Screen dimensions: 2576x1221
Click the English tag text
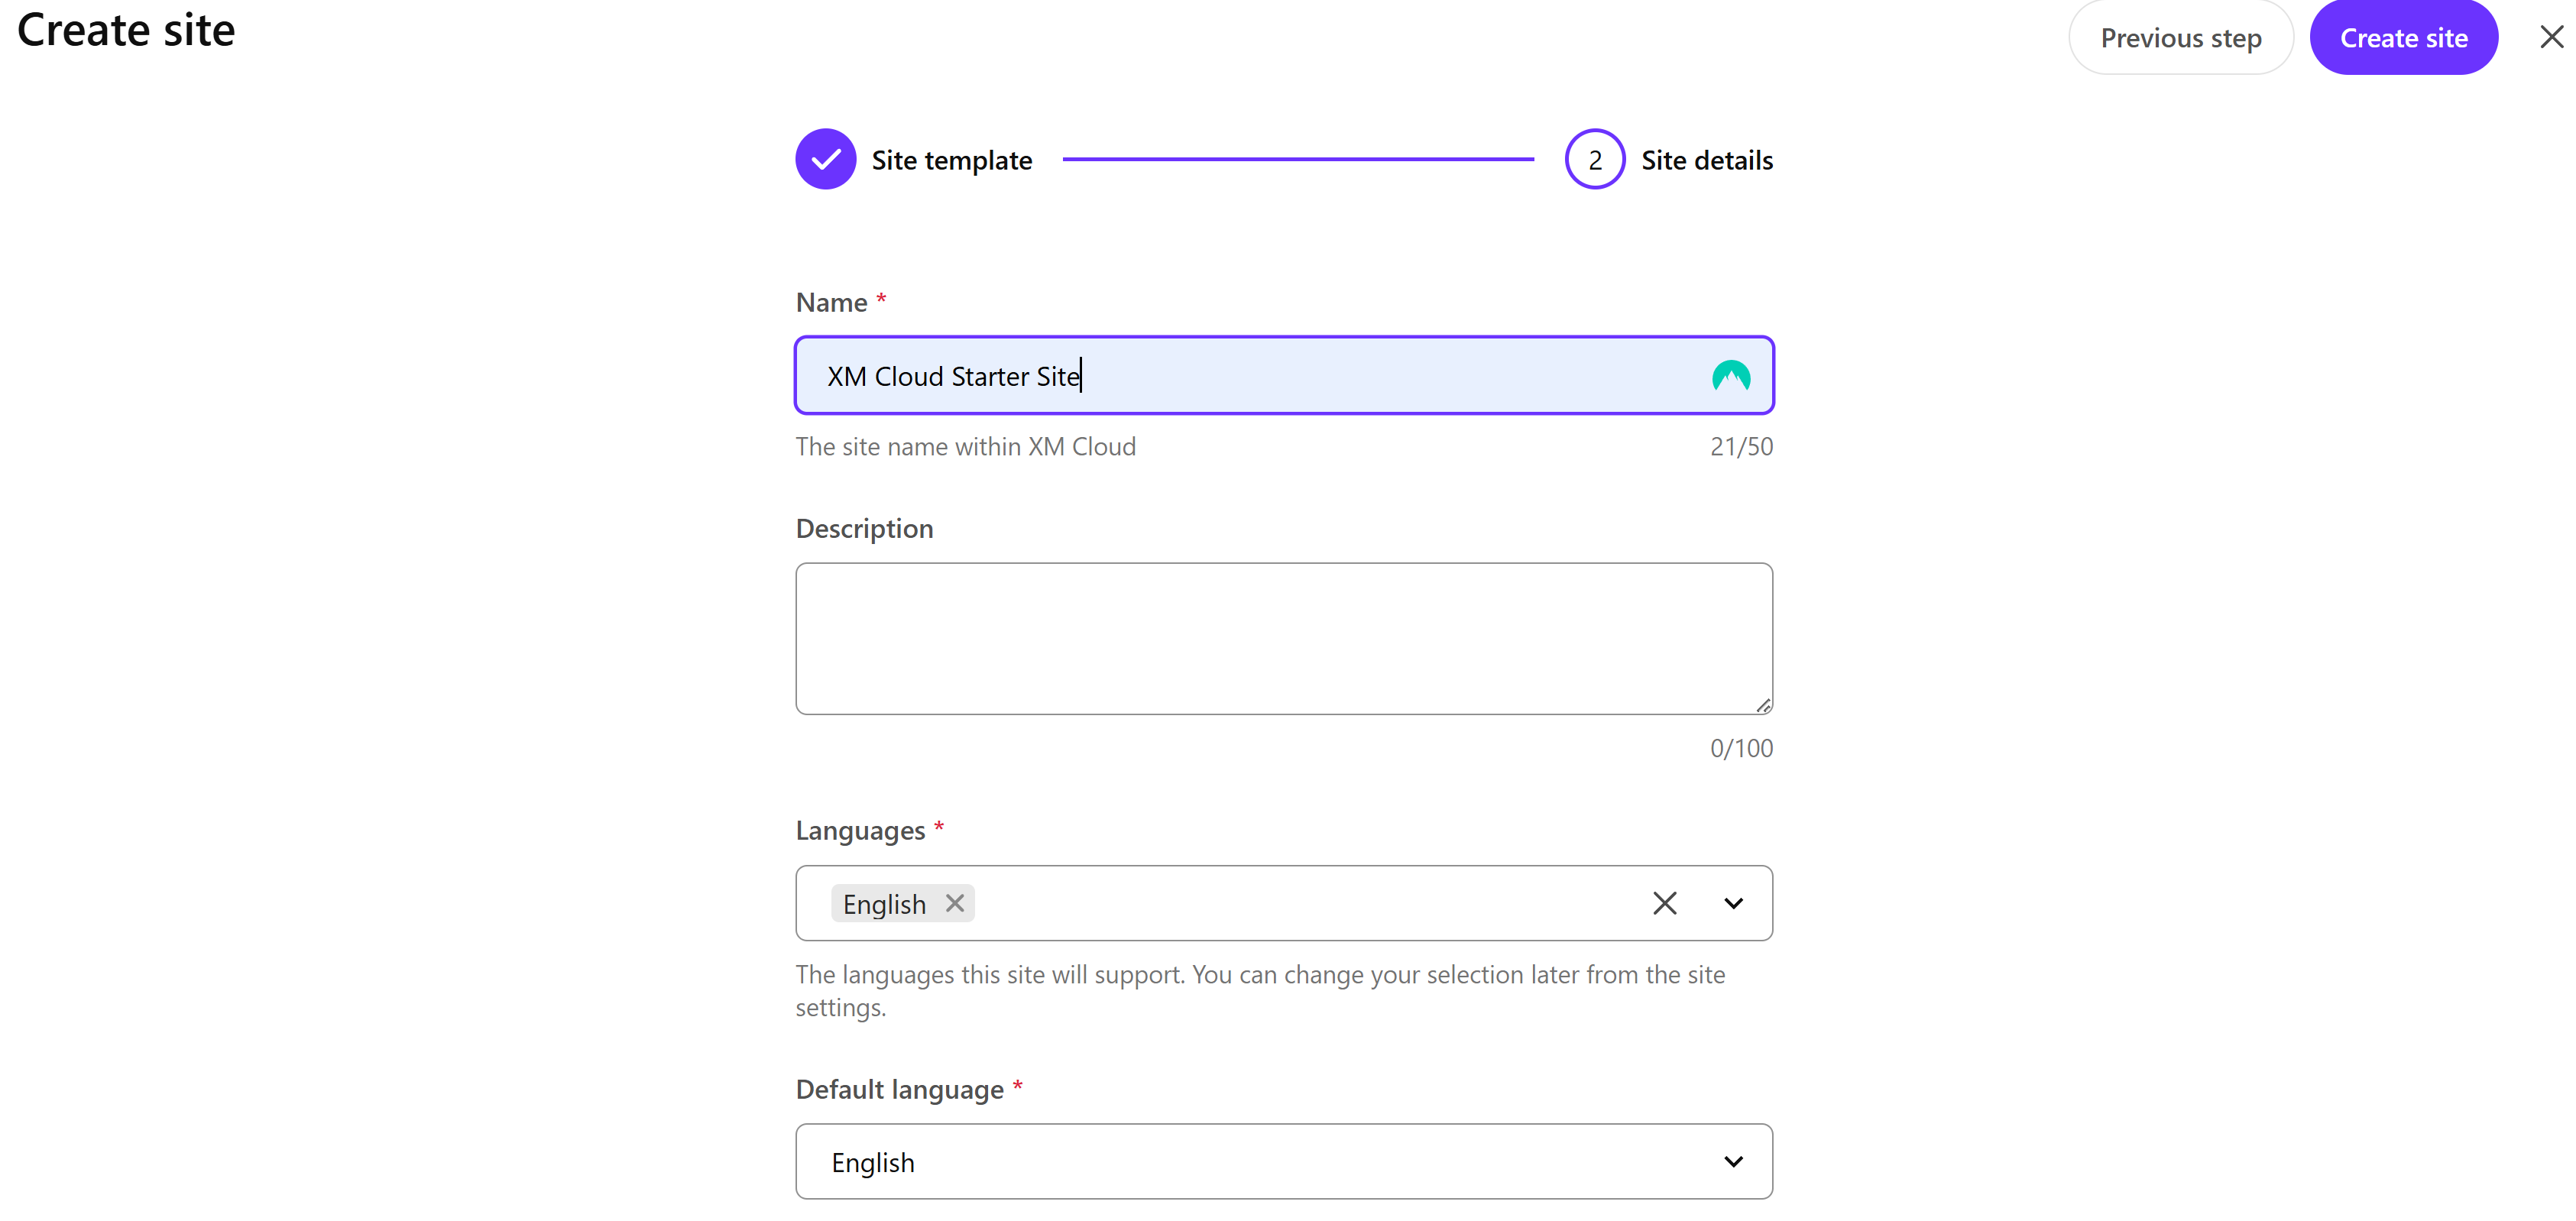tap(884, 904)
